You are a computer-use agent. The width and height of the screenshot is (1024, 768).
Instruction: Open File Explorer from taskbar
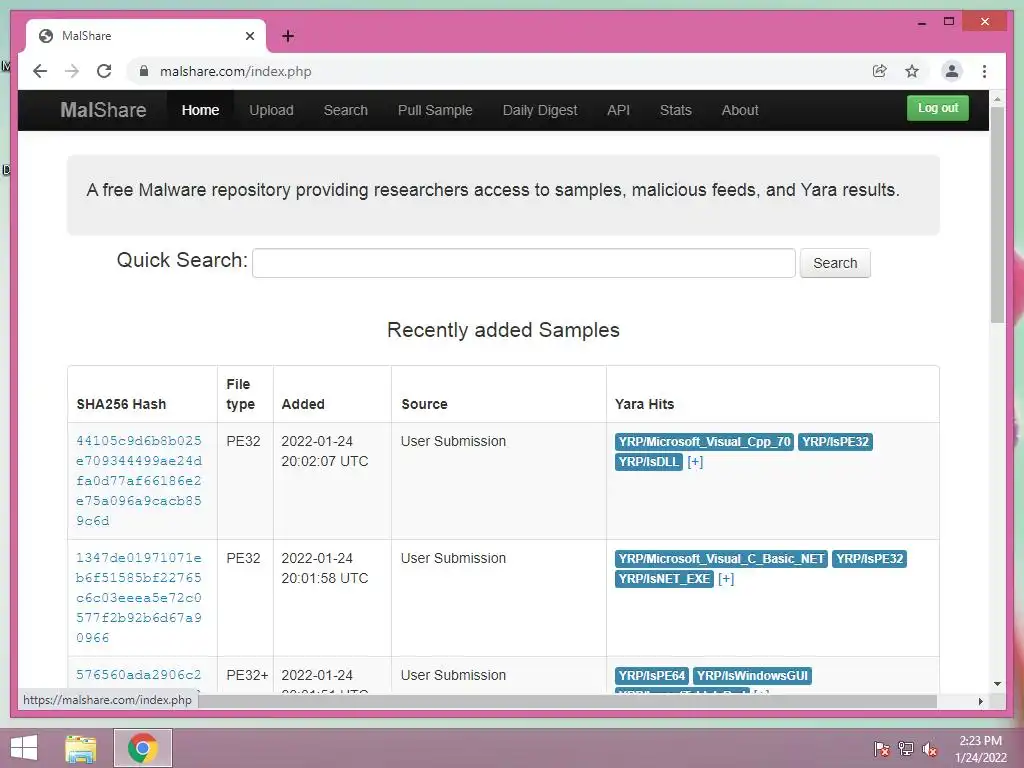click(81, 748)
